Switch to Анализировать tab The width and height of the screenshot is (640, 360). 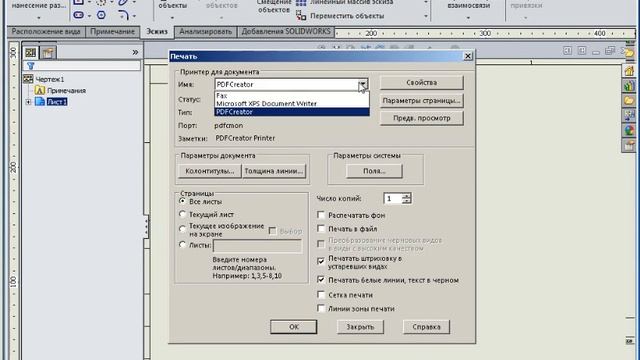pyautogui.click(x=206, y=31)
